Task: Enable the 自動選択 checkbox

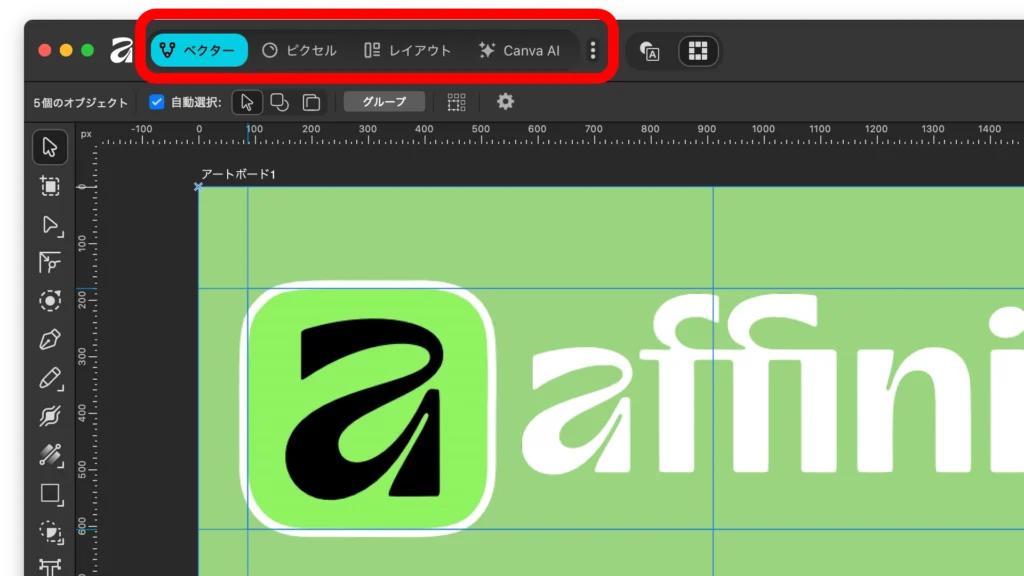Action: (154, 101)
